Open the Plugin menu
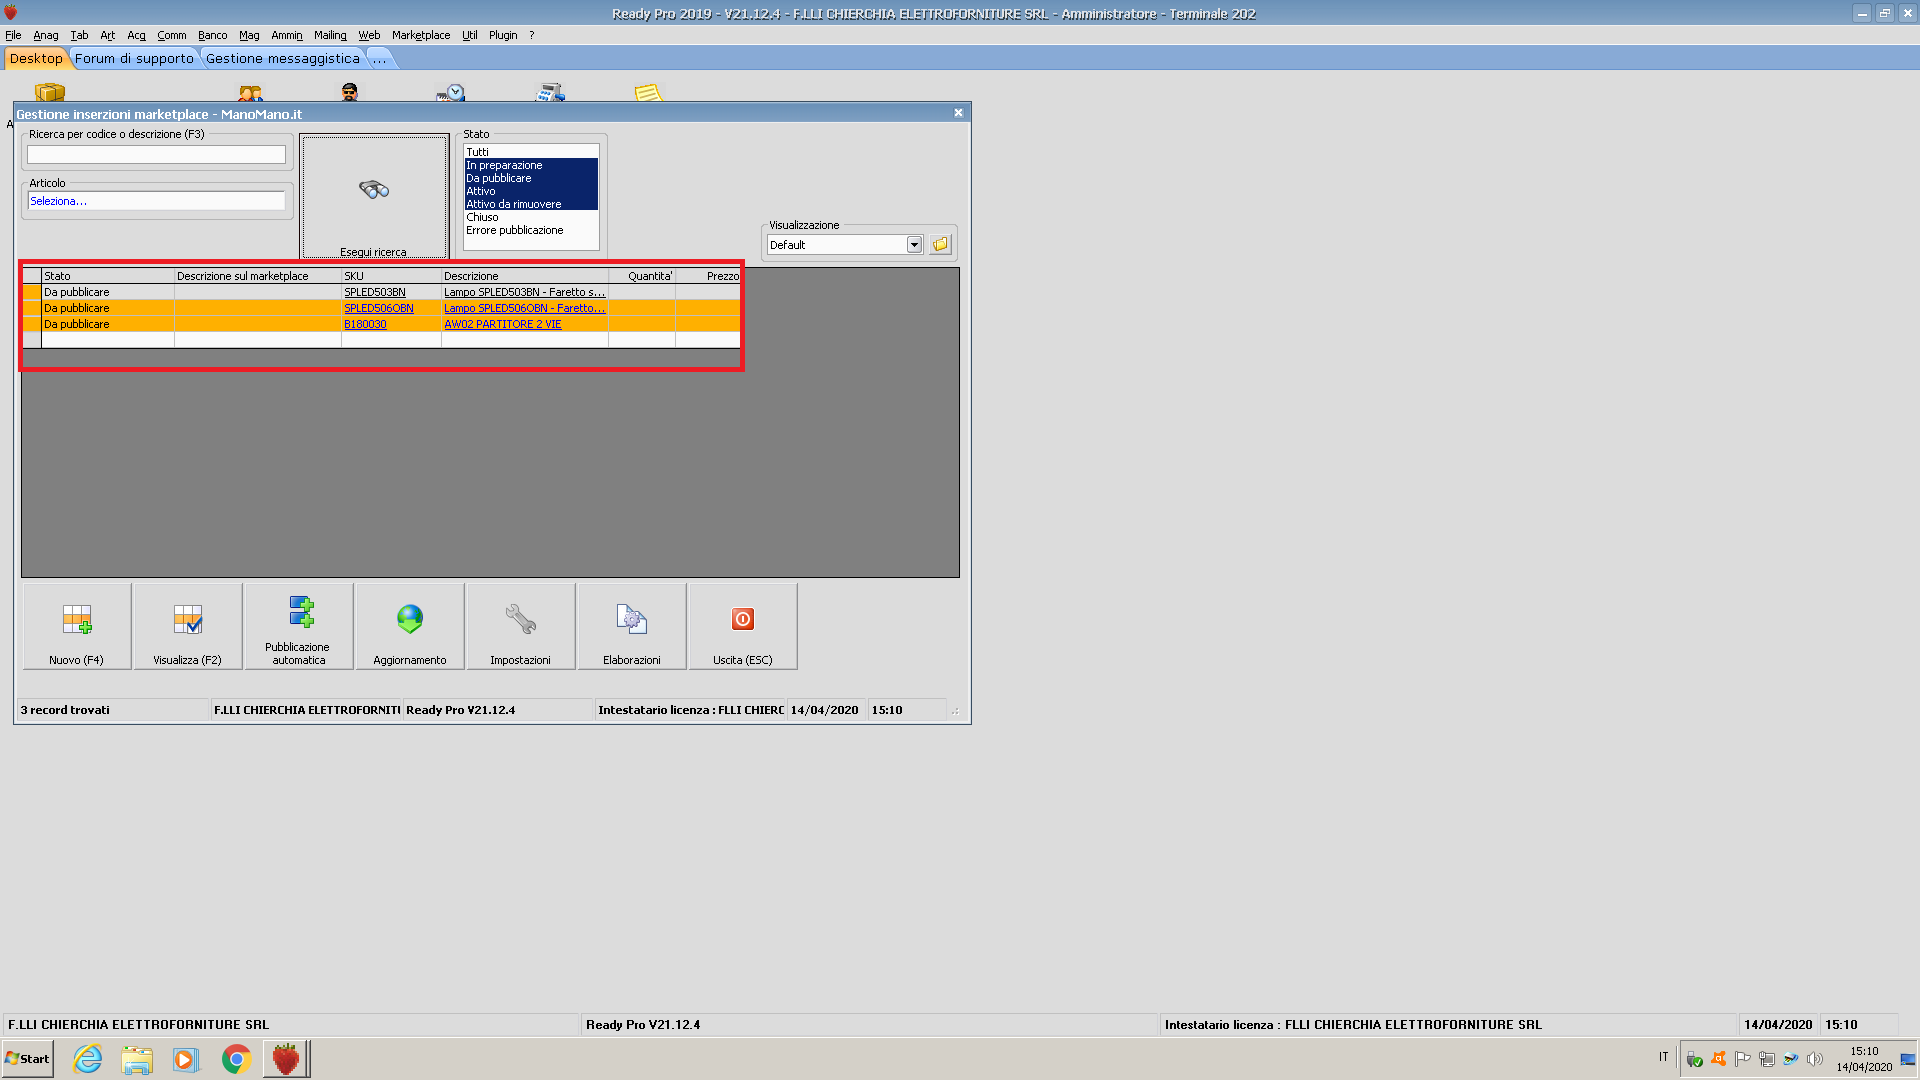The image size is (1920, 1084). [x=503, y=35]
